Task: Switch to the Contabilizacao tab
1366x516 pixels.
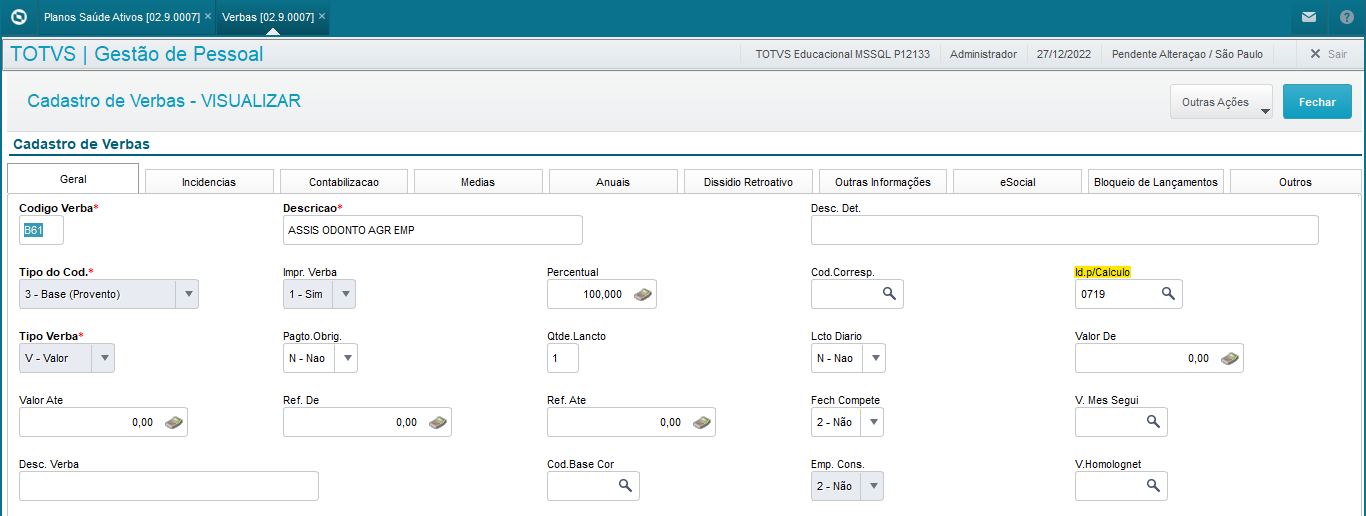Action: pyautogui.click(x=344, y=182)
